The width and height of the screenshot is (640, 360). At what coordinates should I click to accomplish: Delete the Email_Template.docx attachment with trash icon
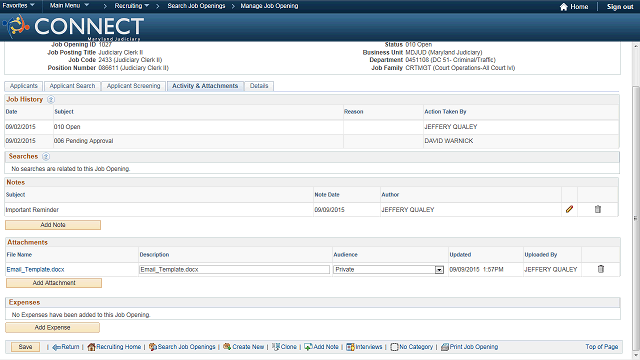click(x=601, y=269)
